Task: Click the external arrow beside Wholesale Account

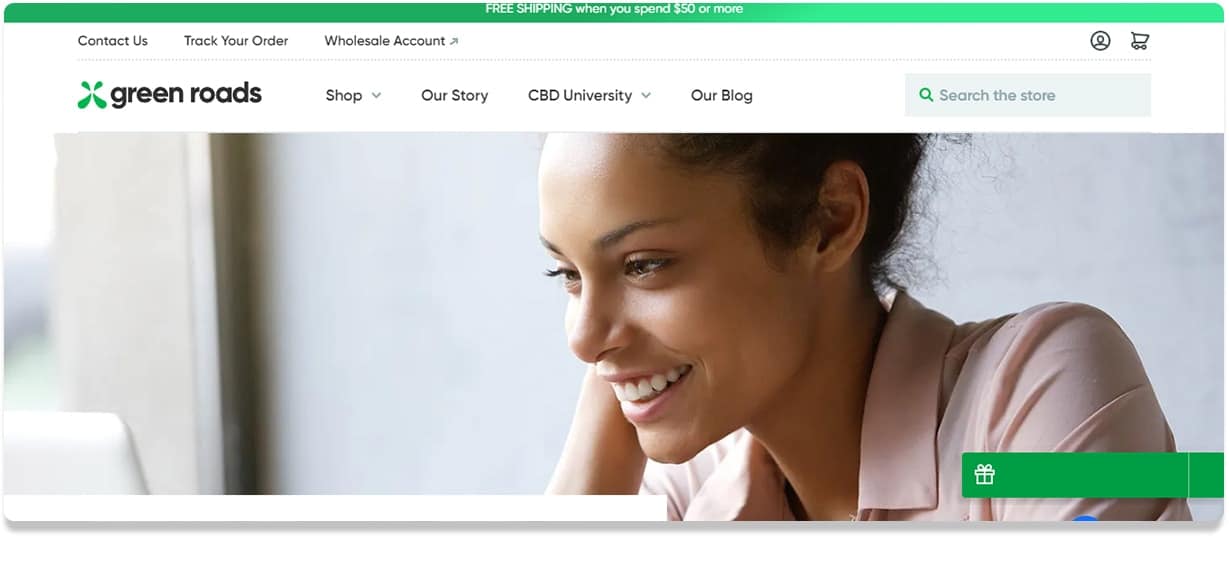Action: [x=454, y=42]
